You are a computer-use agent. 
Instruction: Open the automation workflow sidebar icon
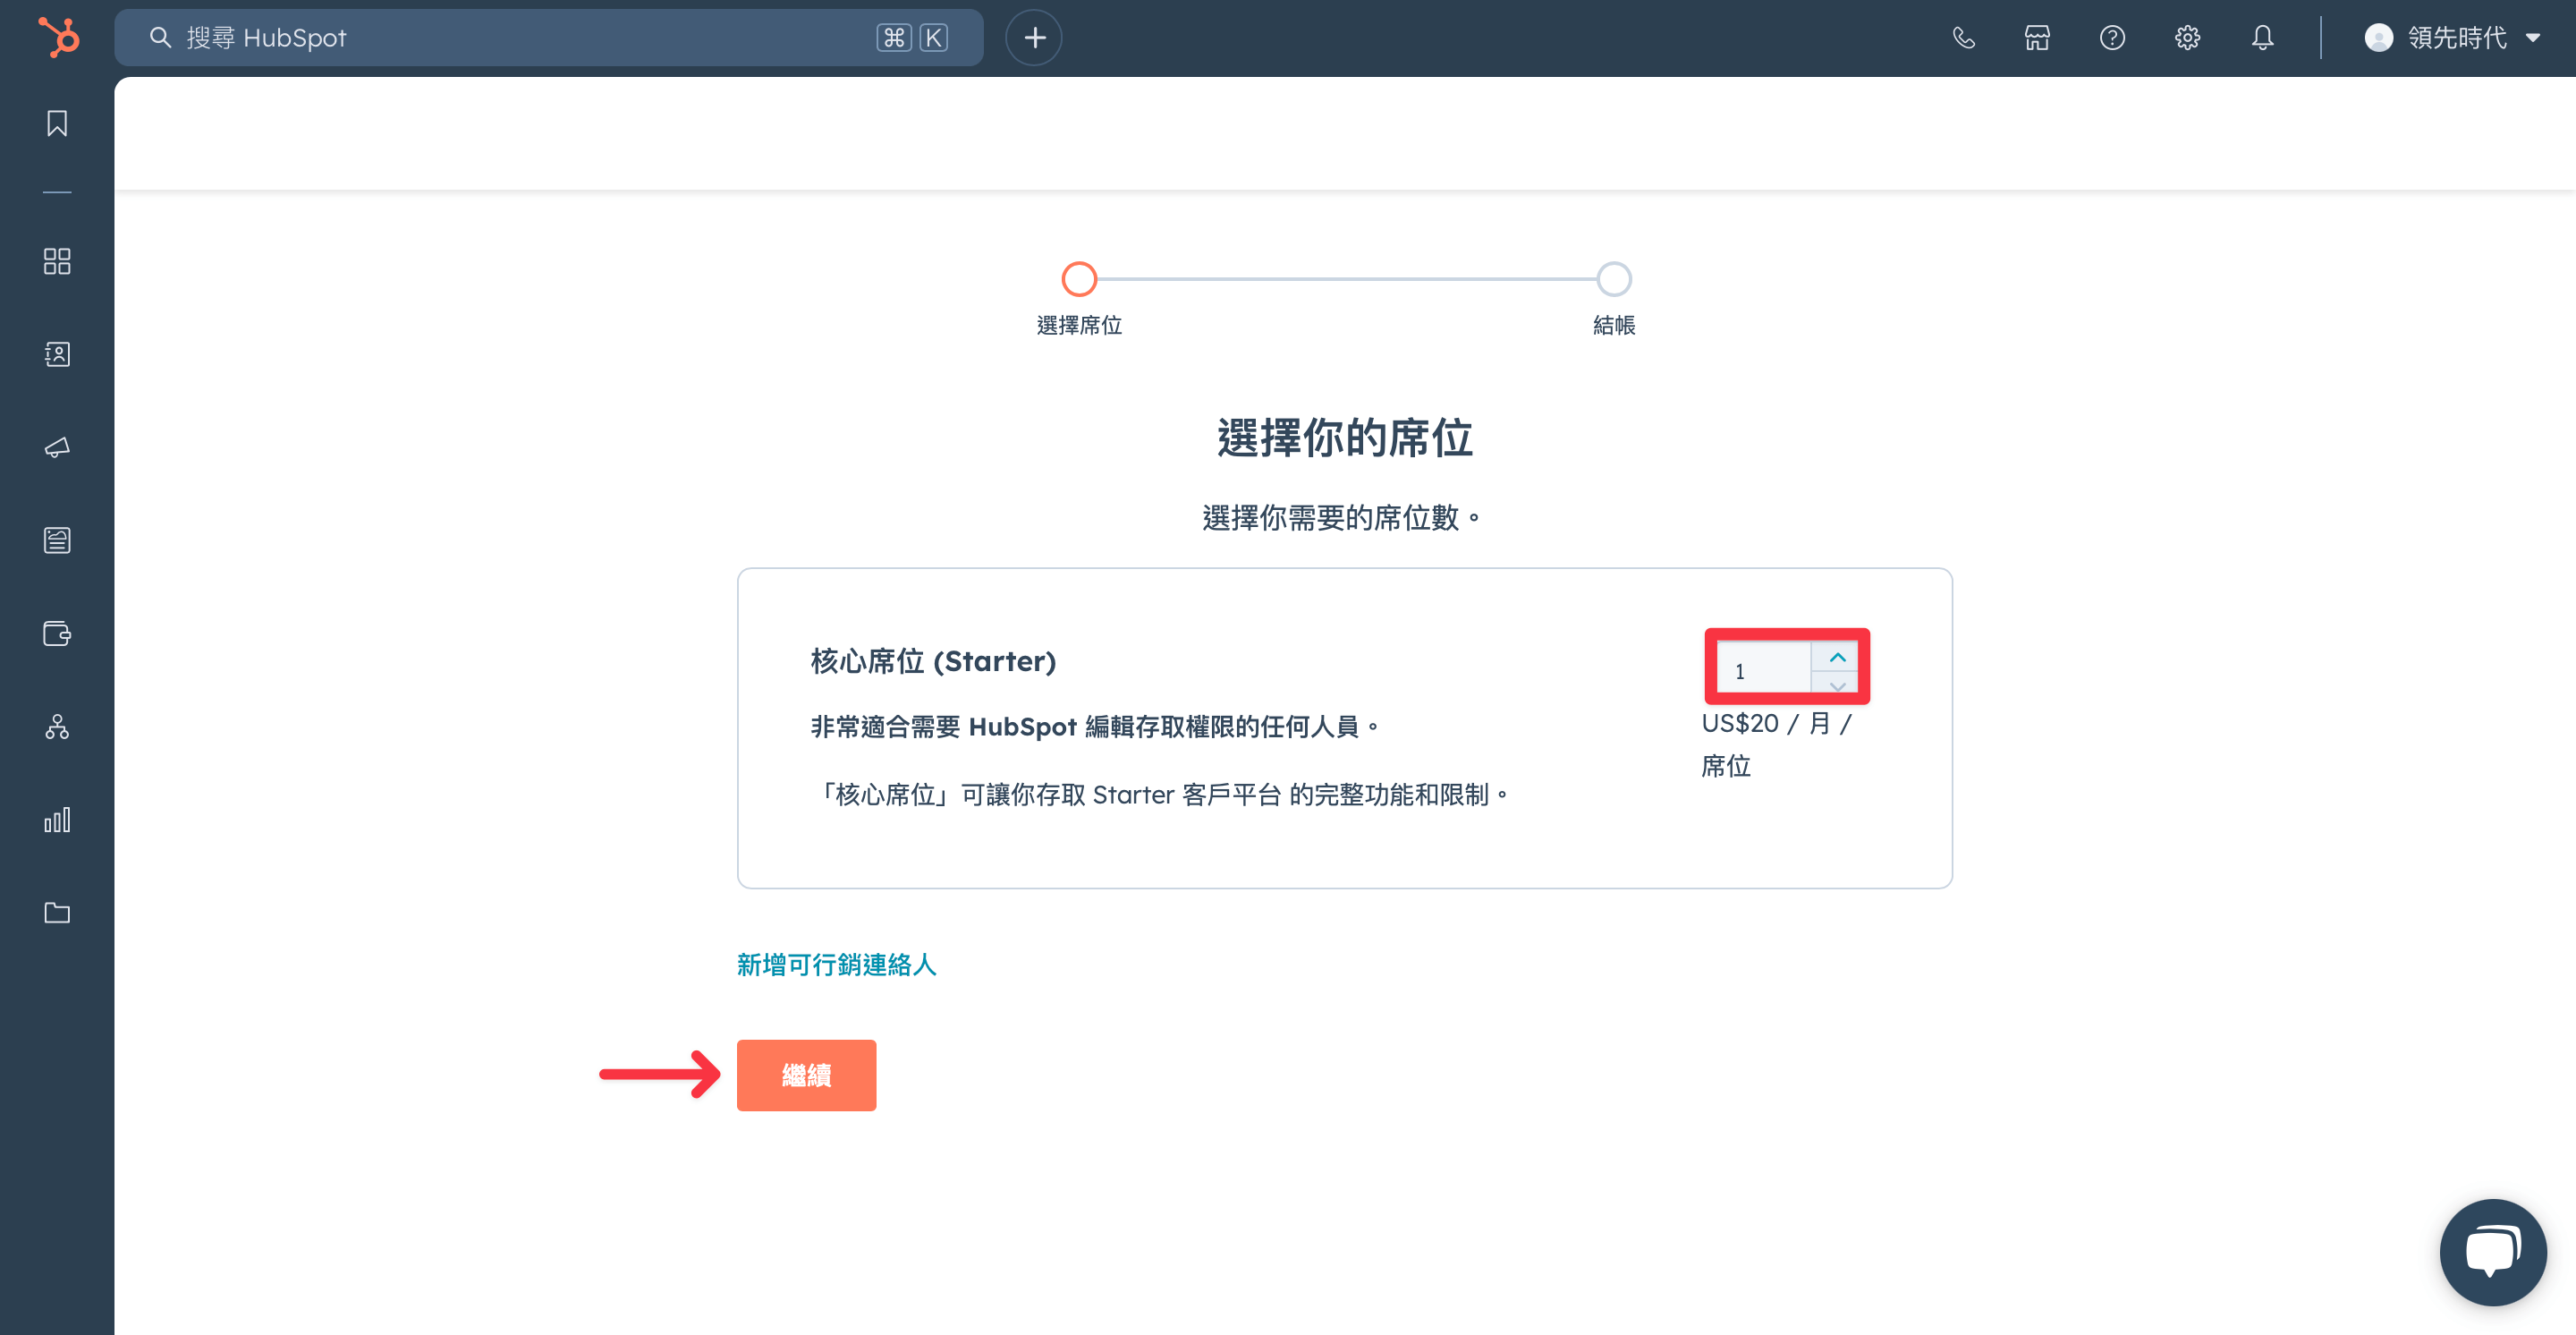tap(57, 727)
